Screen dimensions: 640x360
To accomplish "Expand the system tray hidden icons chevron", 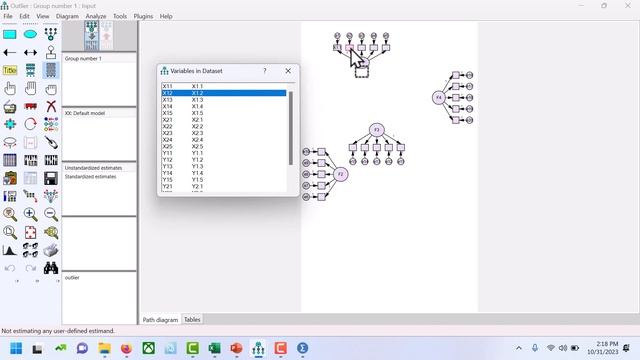I will [x=519, y=348].
